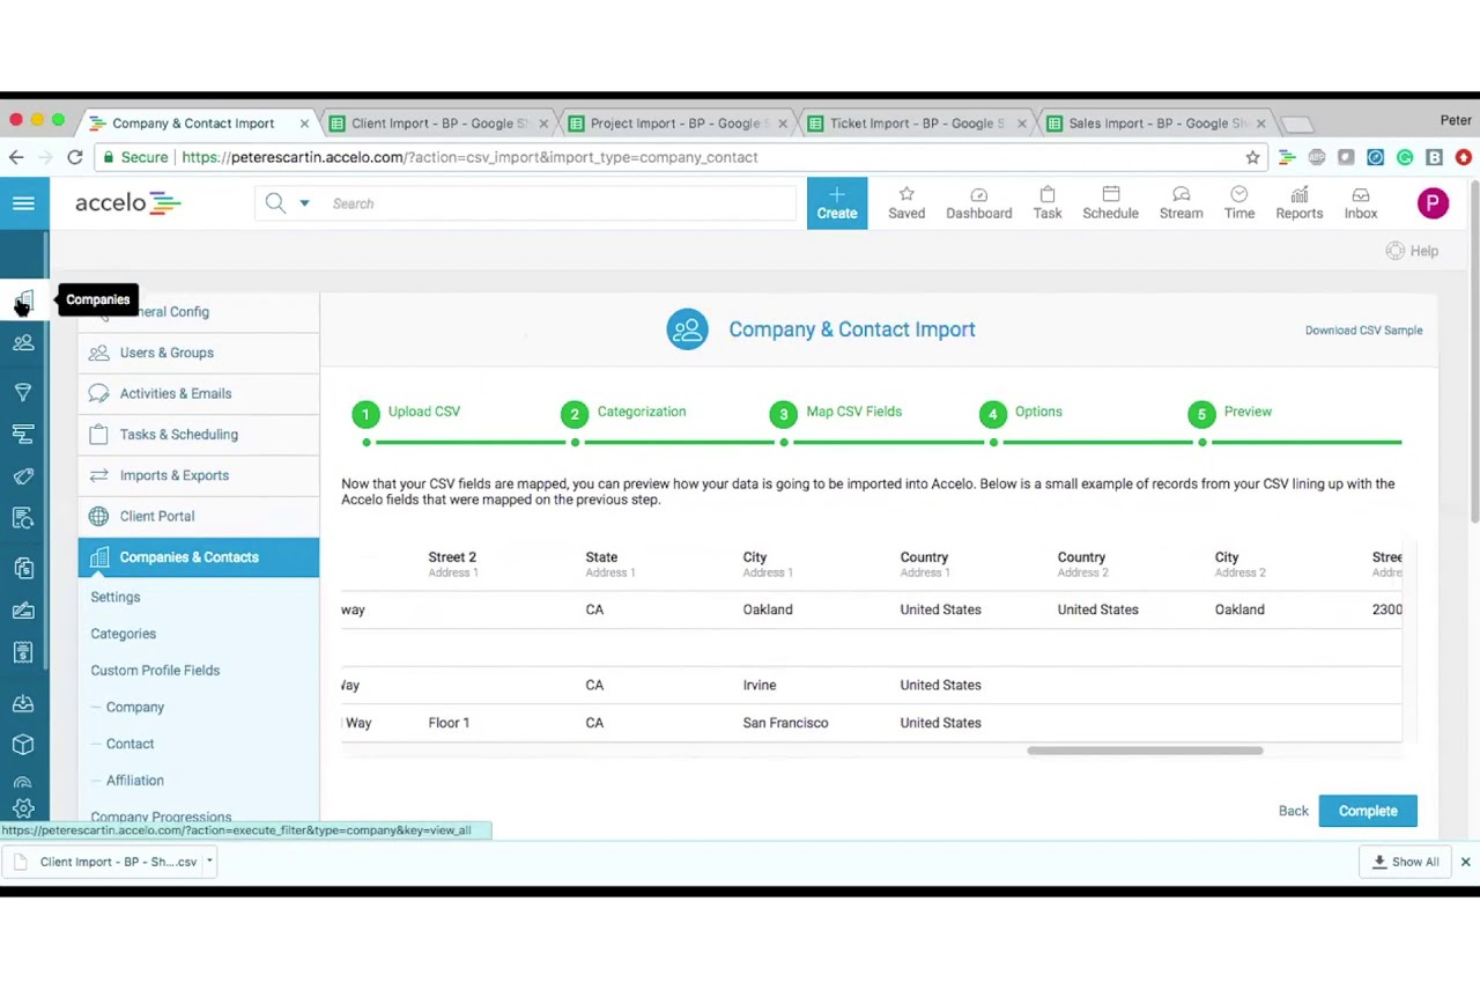Go to step 4 Options
The image size is (1480, 987).
tap(1021, 413)
